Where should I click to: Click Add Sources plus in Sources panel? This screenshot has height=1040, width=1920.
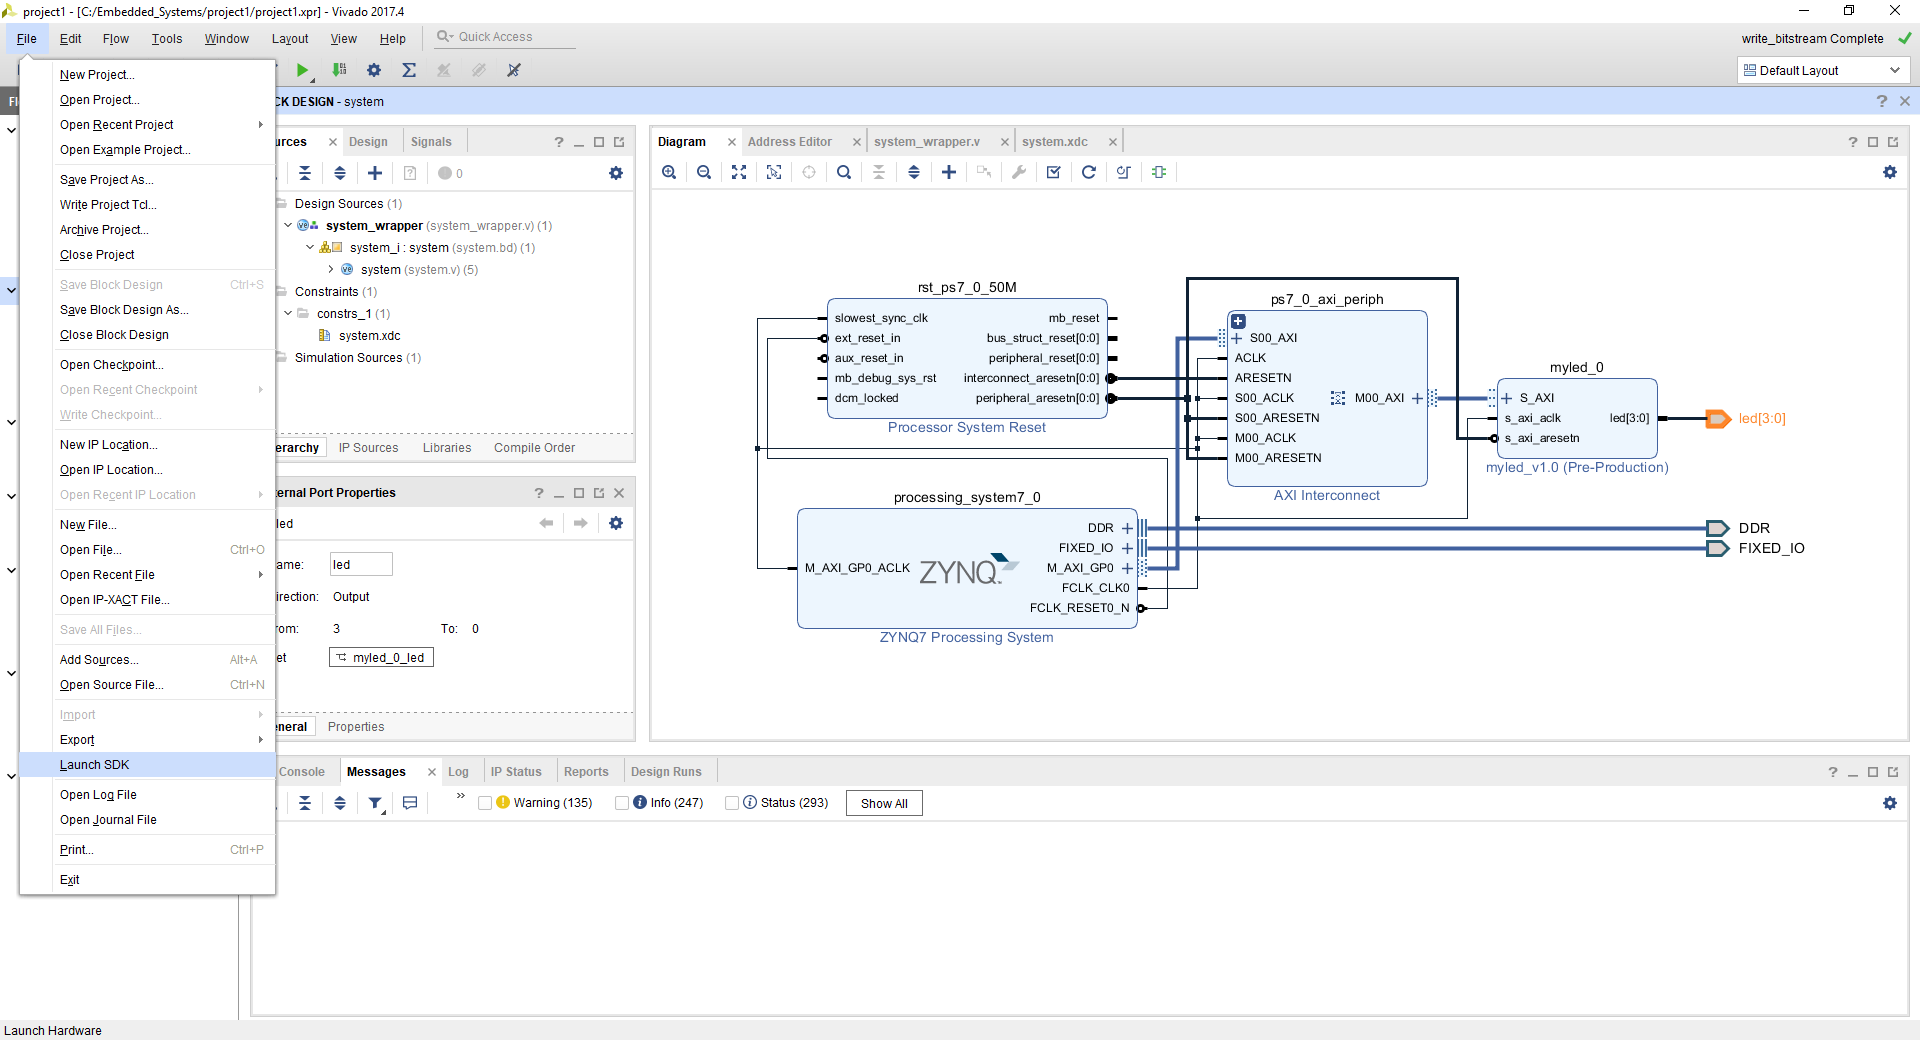point(375,173)
